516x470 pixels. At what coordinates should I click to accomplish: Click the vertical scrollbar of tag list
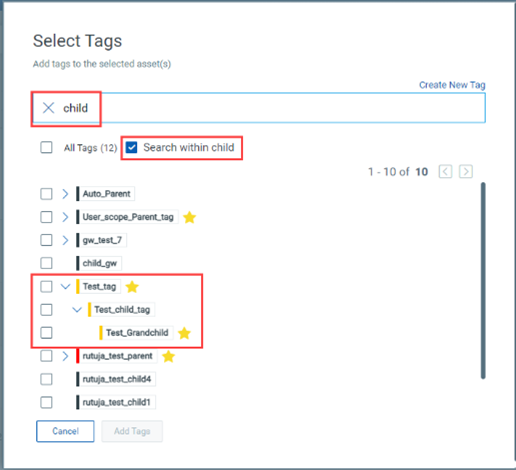[x=483, y=280]
